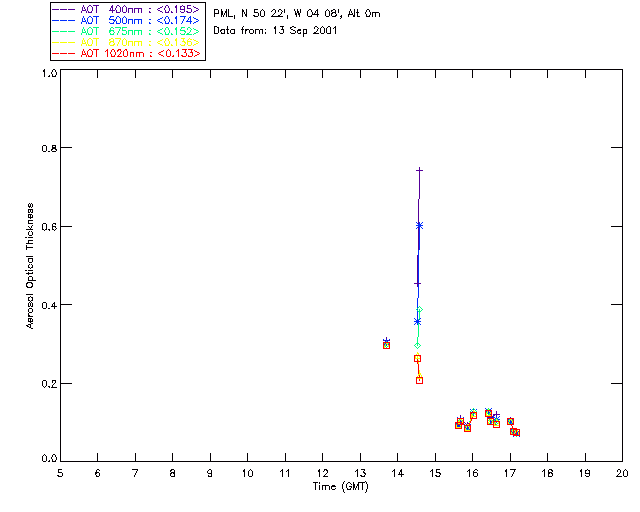640x512 pixels.
Task: Click the AOT 500nm legend entry
Action: click(126, 20)
